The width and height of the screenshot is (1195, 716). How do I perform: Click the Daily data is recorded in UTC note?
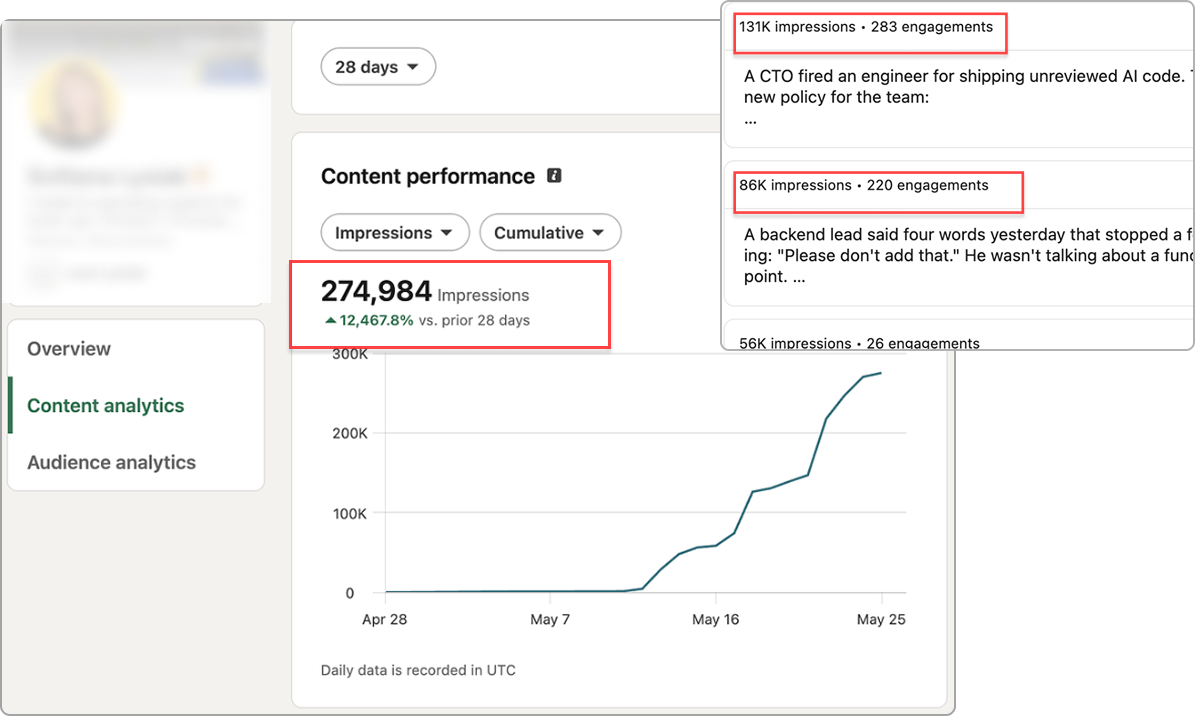pyautogui.click(x=418, y=670)
